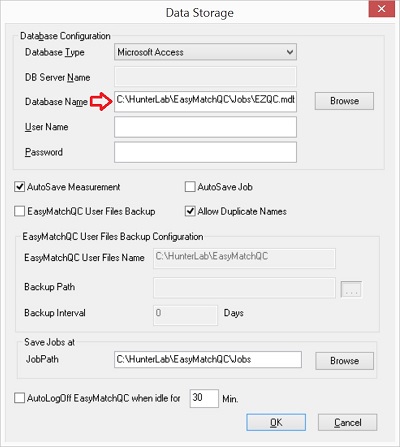Click the DB Server Name field
Screen dimensions: 400x447
tap(205, 77)
